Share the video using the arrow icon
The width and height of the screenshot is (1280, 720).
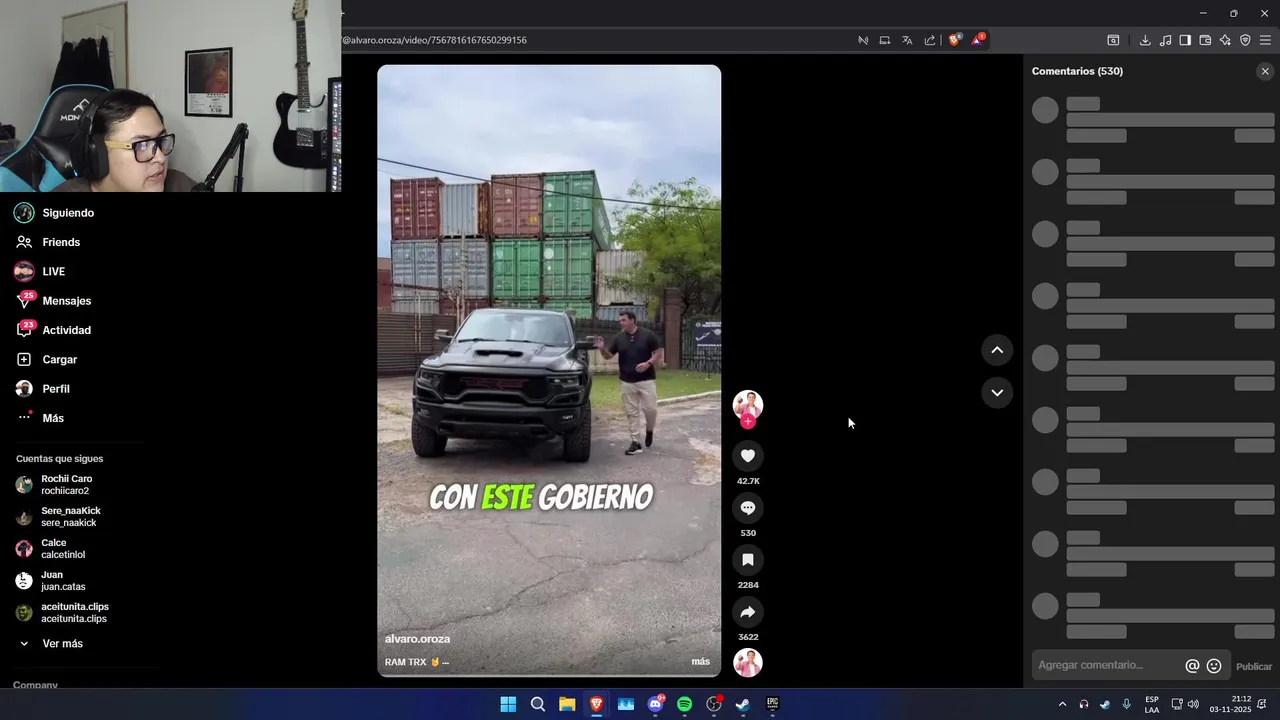tap(747, 612)
